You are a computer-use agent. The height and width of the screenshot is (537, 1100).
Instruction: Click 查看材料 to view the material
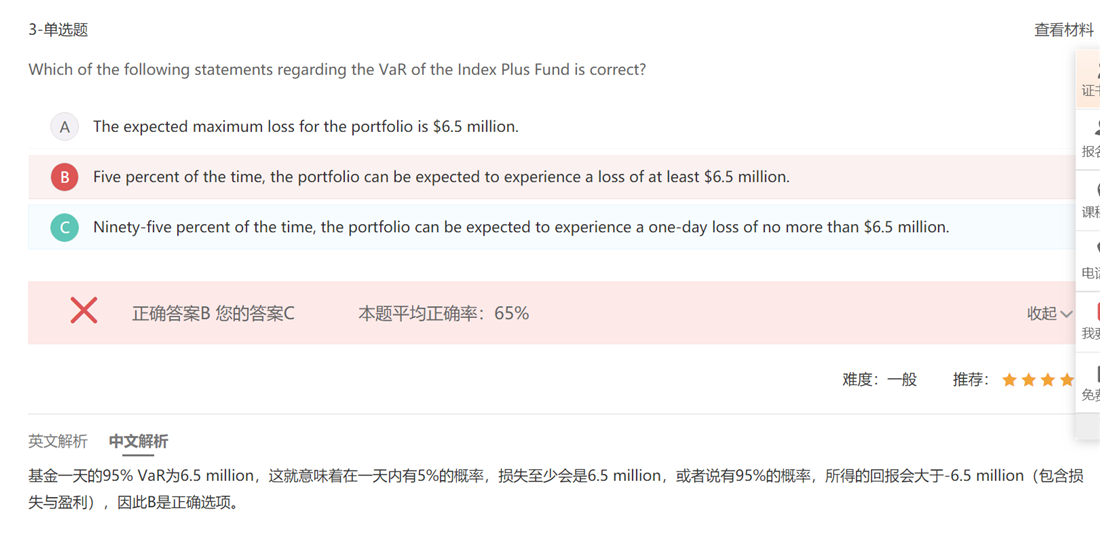tap(1063, 30)
